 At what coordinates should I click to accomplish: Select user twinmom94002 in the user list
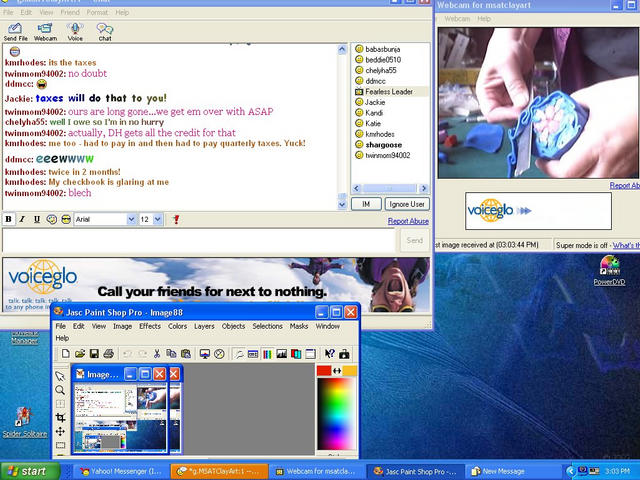[382, 155]
